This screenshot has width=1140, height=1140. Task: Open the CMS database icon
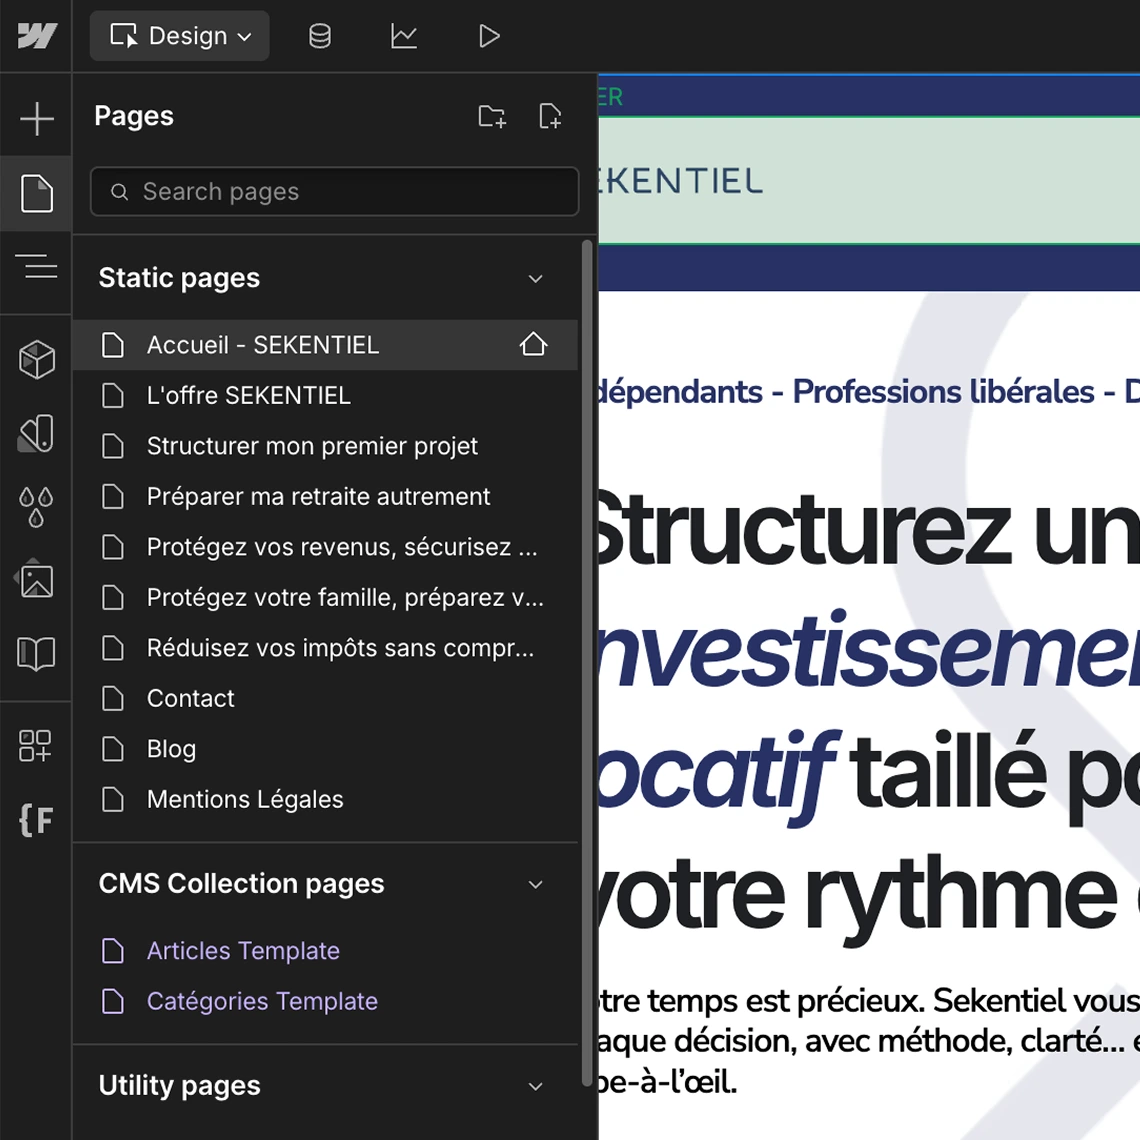[x=320, y=36]
